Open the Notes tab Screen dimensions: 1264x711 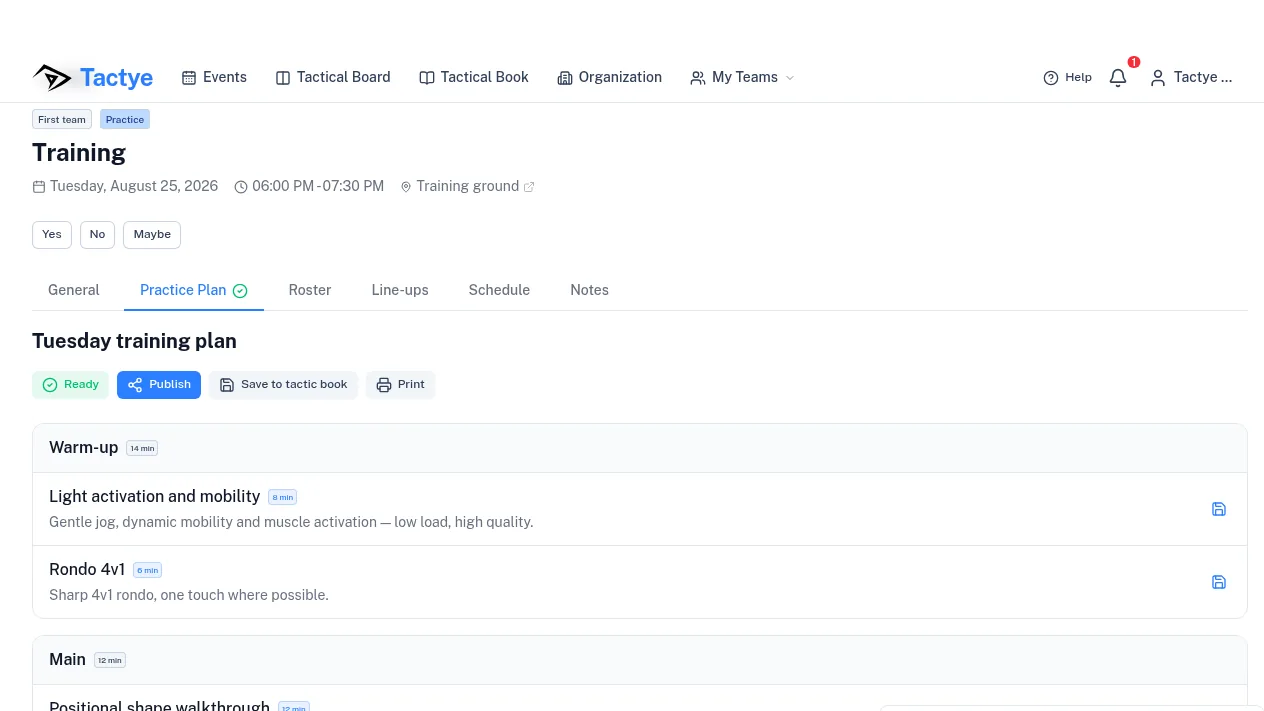pyautogui.click(x=589, y=290)
